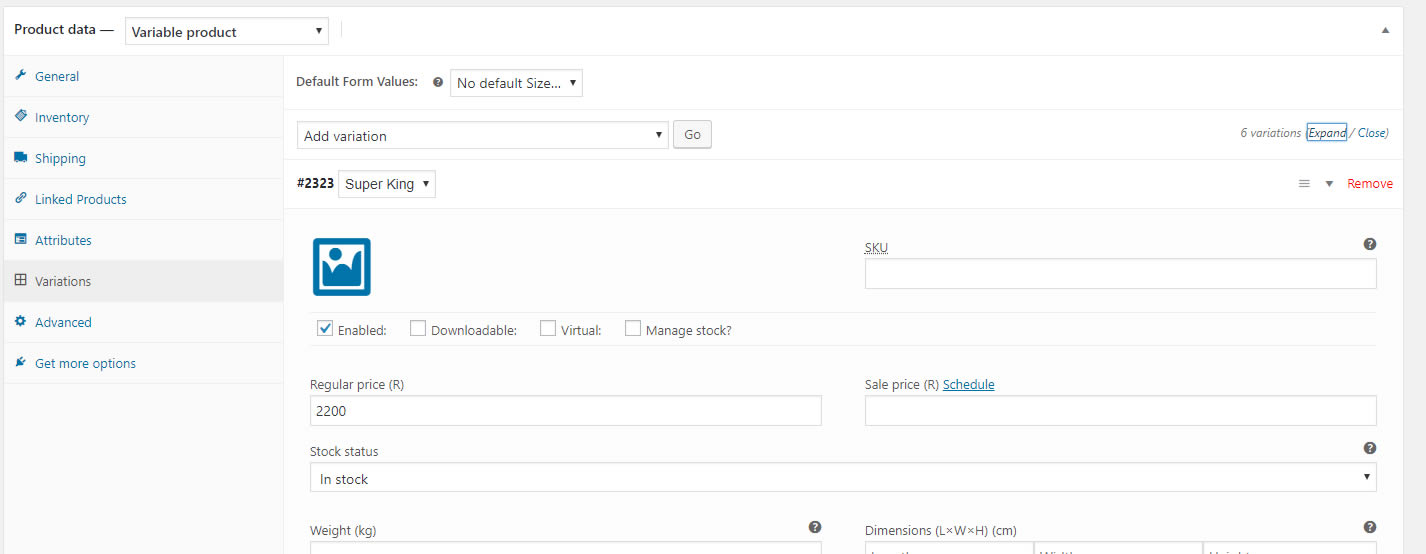Click the Dimensions help tooltip icon
The height and width of the screenshot is (554, 1426).
tap(1369, 527)
